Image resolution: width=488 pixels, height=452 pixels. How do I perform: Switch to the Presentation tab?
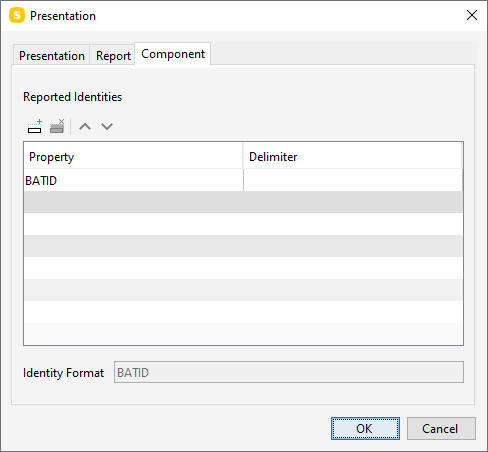pyautogui.click(x=52, y=56)
